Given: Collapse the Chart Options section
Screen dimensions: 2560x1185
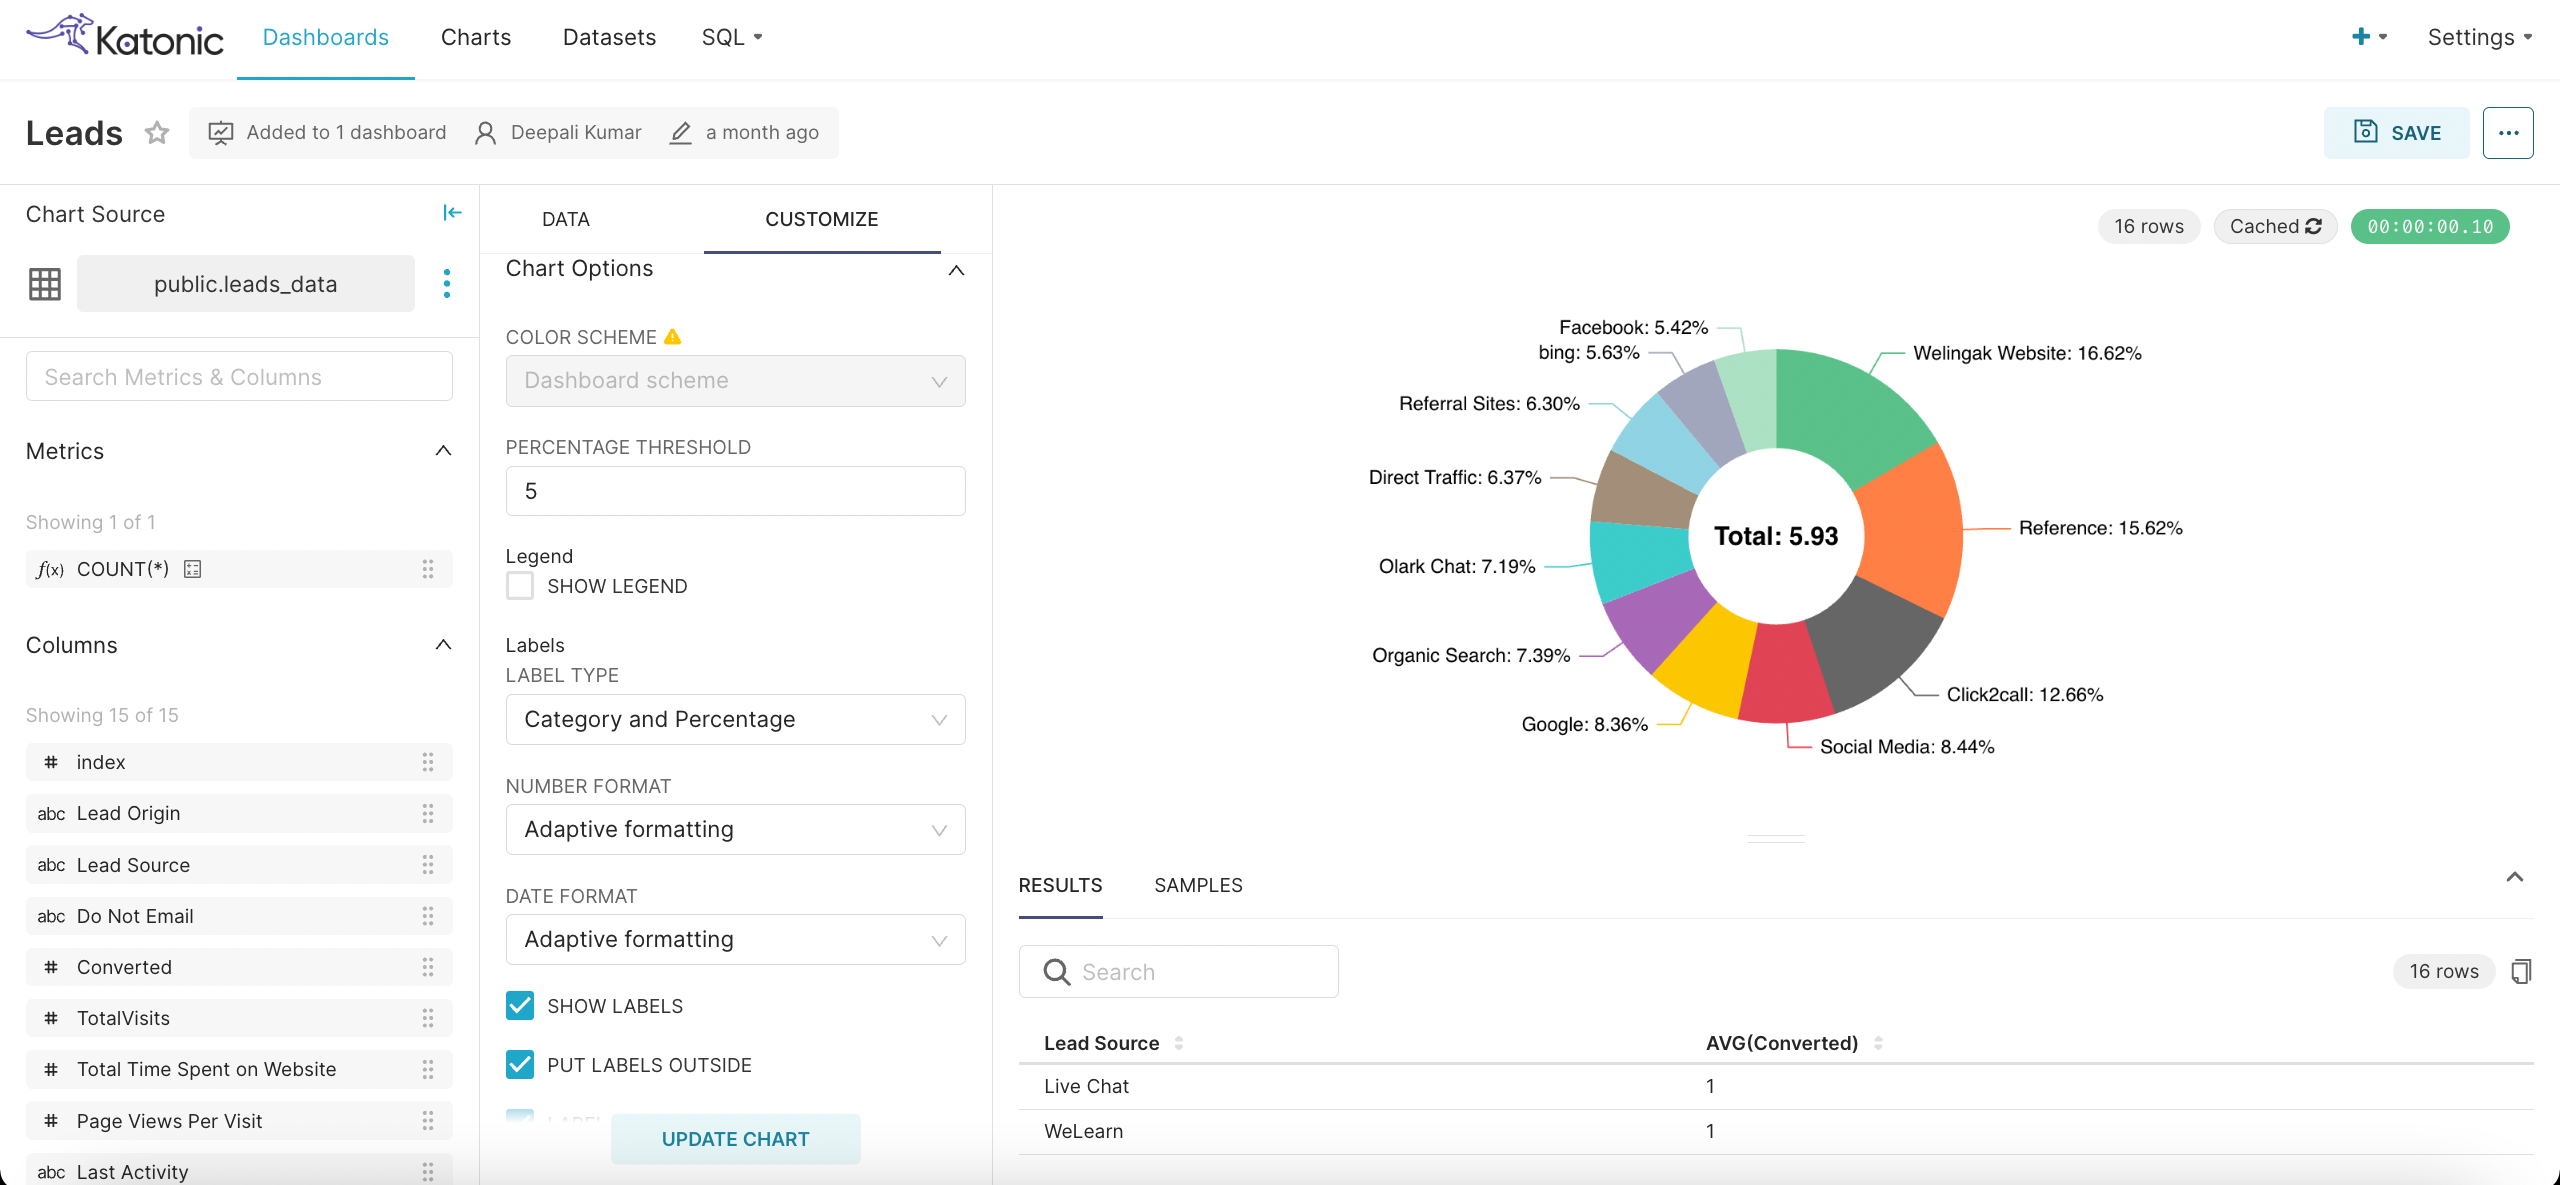Looking at the screenshot, I should pos(956,270).
